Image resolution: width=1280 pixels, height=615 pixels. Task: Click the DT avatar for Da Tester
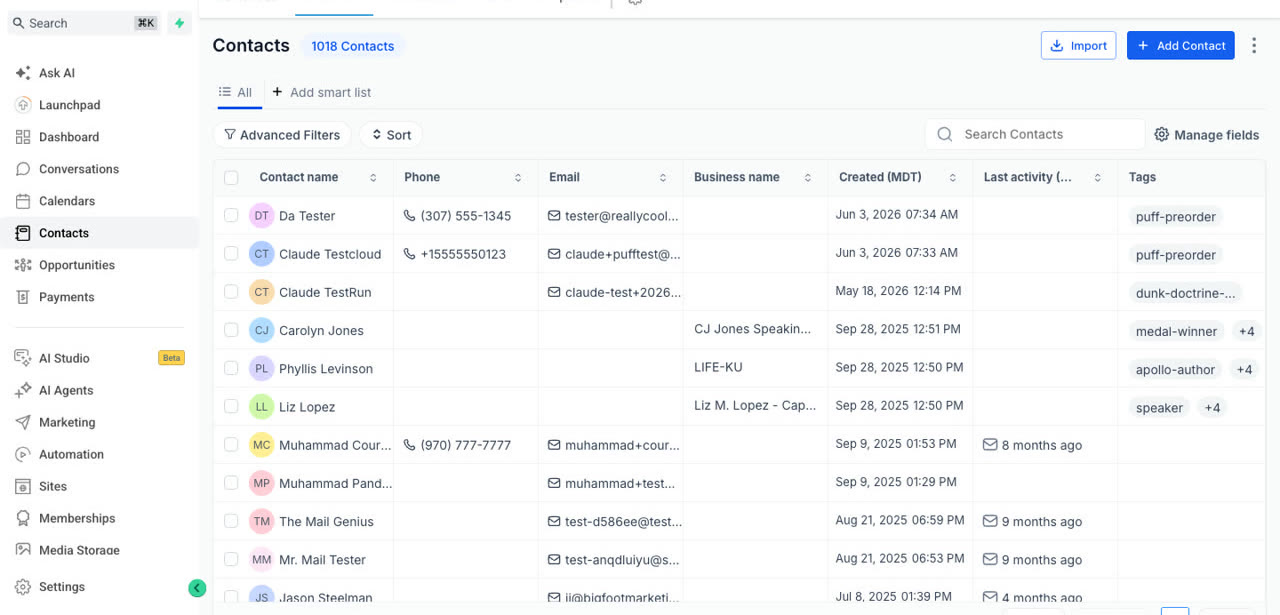(x=261, y=215)
